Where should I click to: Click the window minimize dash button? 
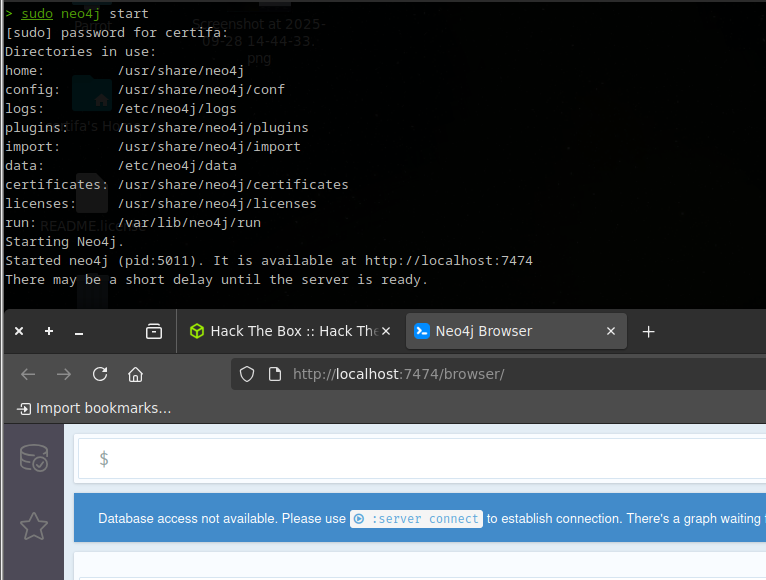point(79,332)
